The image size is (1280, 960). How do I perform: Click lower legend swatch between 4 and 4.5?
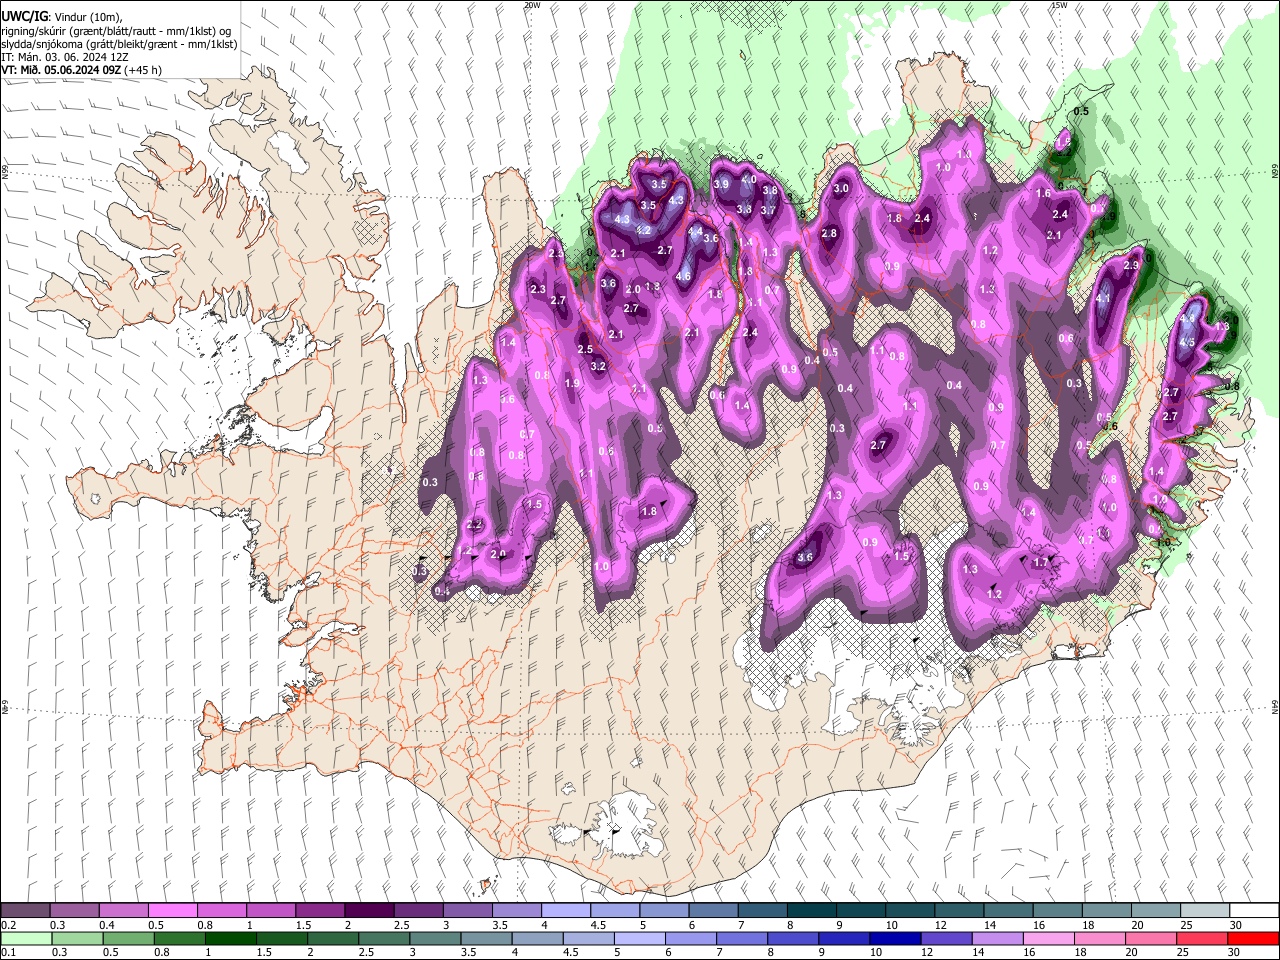coord(537,938)
